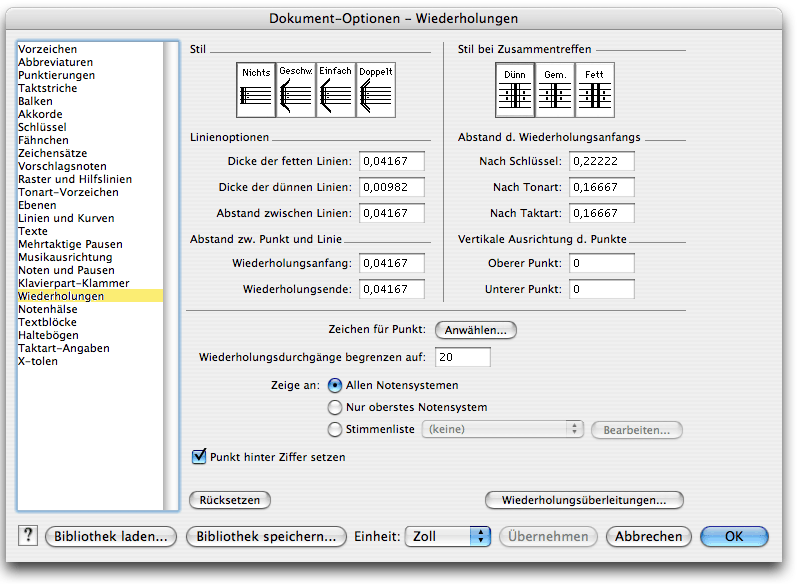Open the Stimmenliste (keine) popup menu
Image resolution: width=801 pixels, height=584 pixels.
(502, 429)
